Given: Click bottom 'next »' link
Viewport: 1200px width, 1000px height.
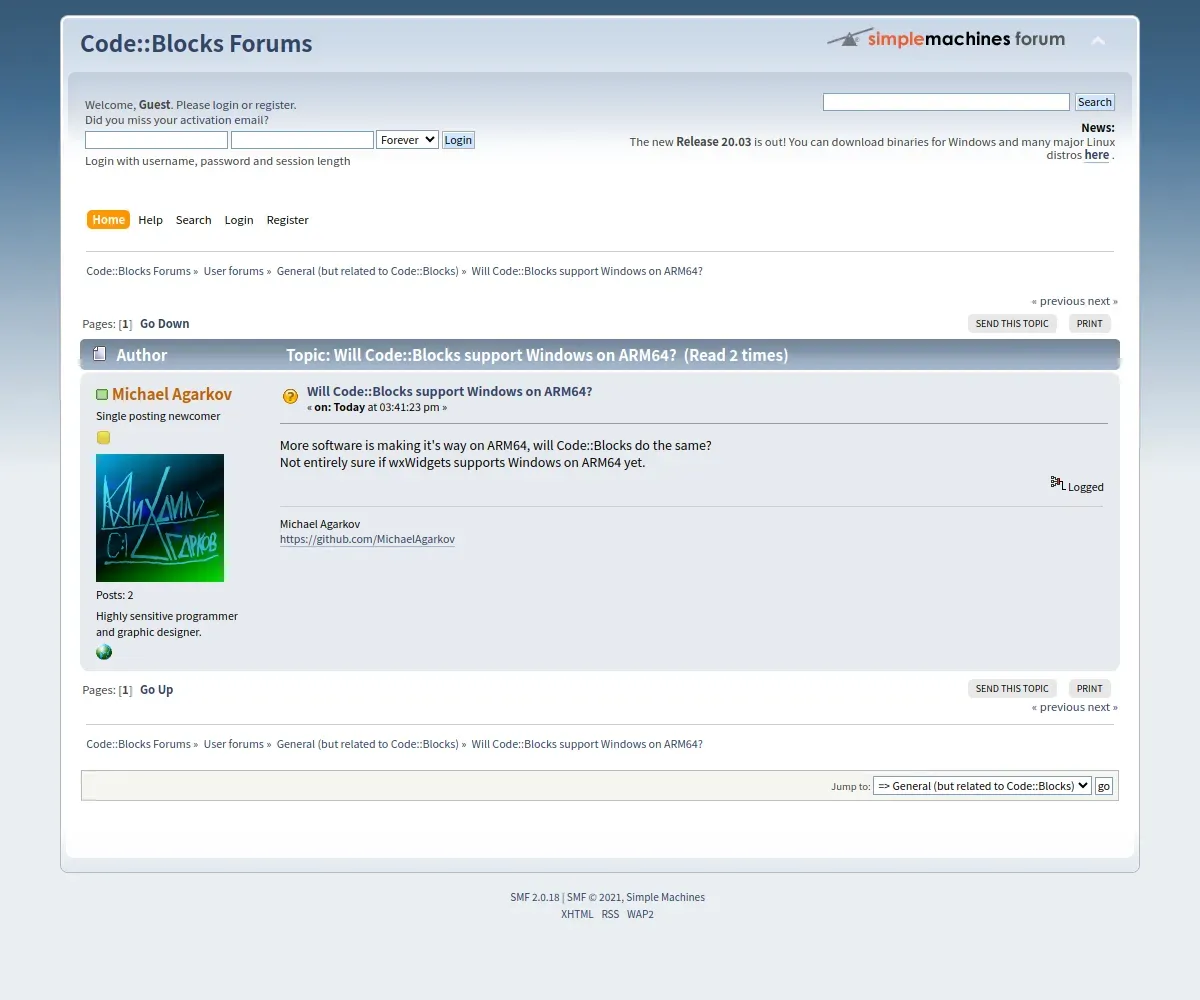Looking at the screenshot, I should pyautogui.click(x=1103, y=707).
